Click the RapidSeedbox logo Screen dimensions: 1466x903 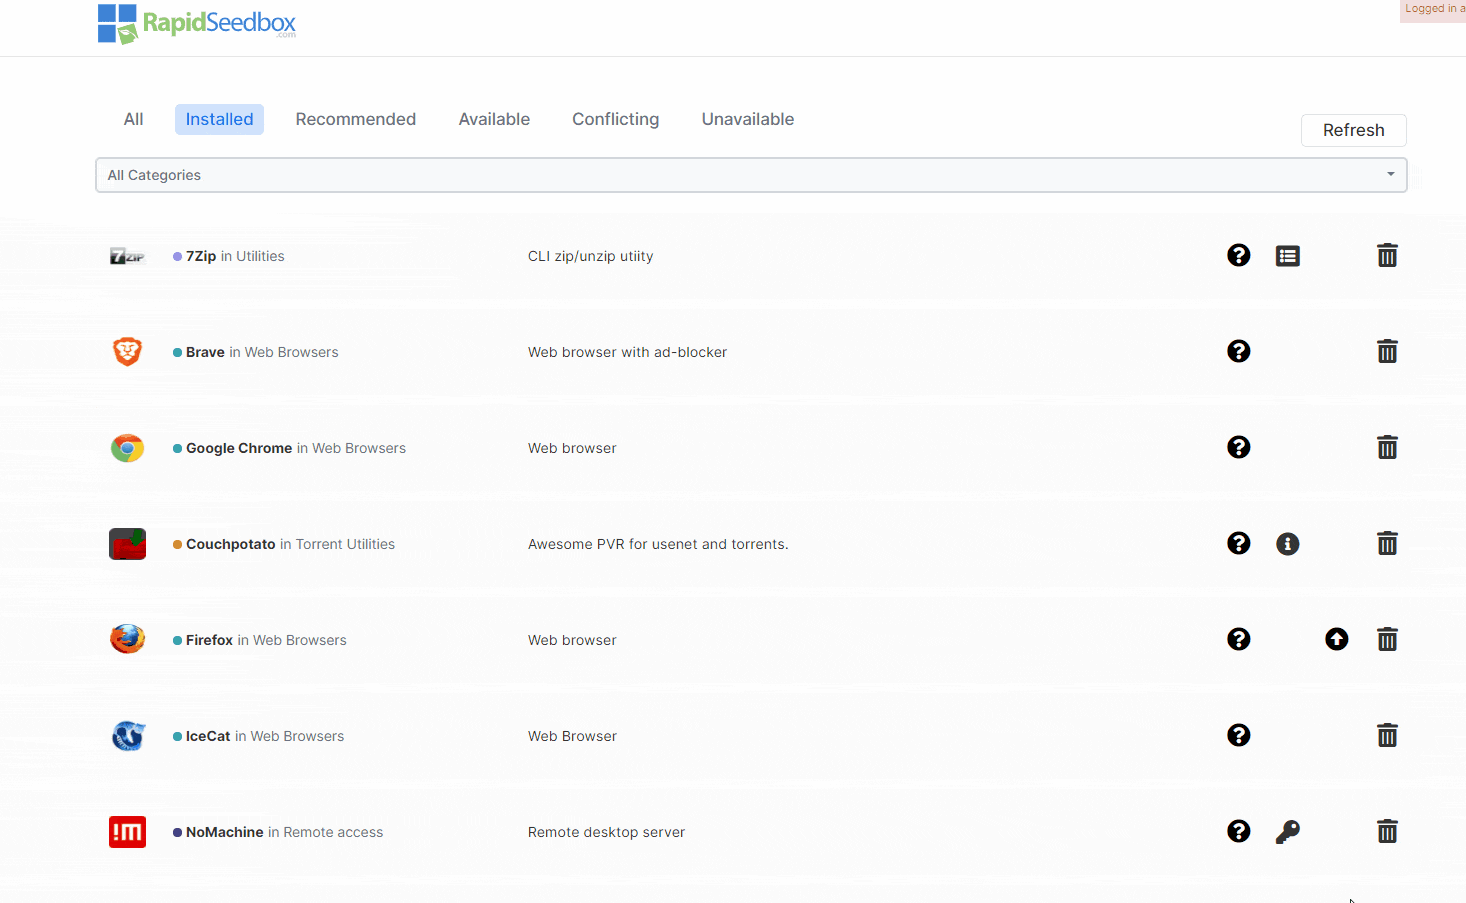coord(197,24)
